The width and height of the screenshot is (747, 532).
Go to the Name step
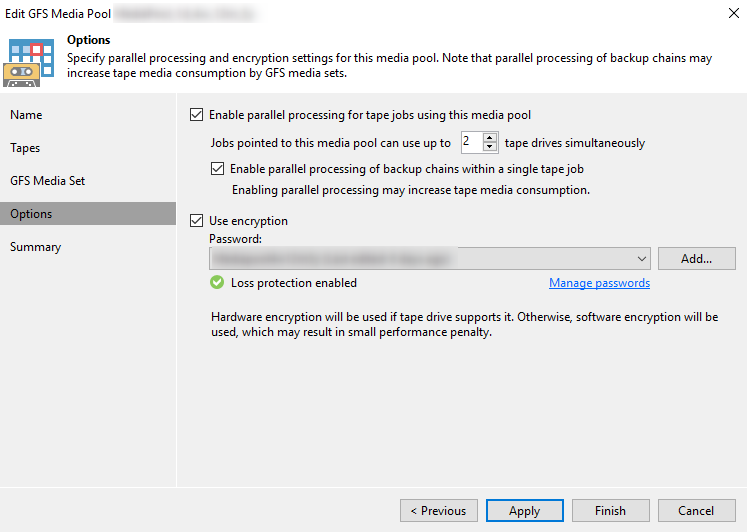tap(26, 115)
